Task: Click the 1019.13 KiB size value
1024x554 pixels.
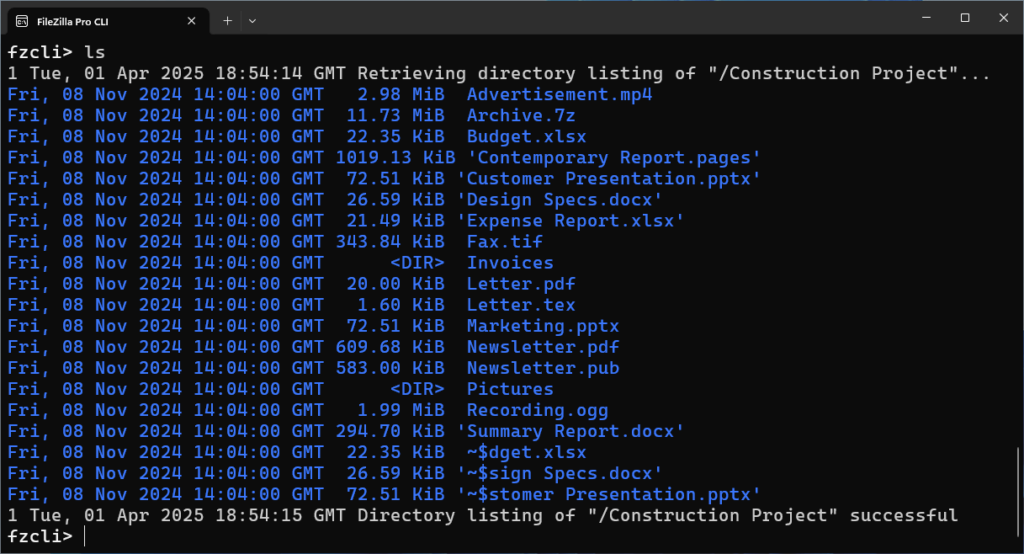Action: click(395, 158)
